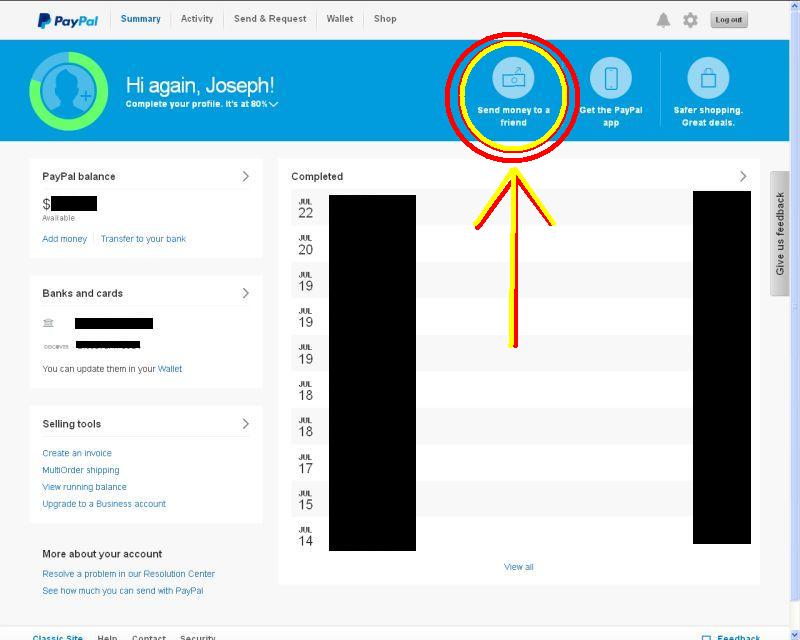Screen dimensions: 800x640
Task: Click Transfer to your bank
Action: coord(143,239)
